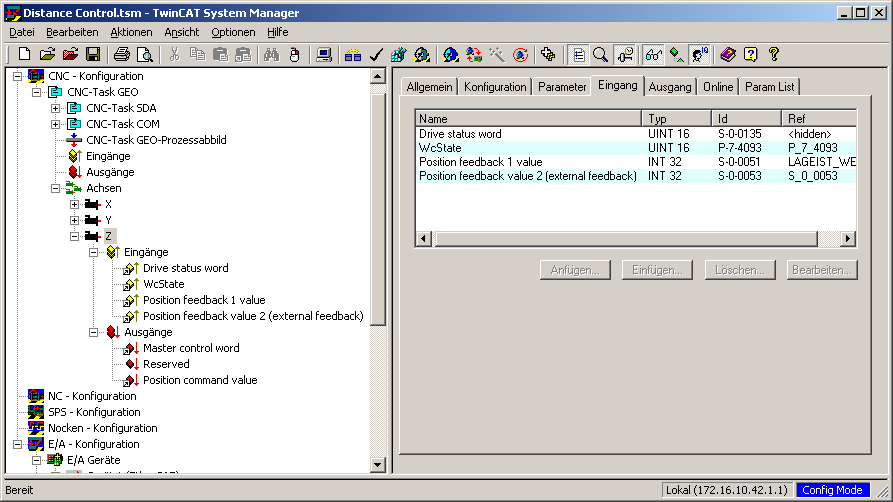Open the Hilfe menu

coord(278,32)
